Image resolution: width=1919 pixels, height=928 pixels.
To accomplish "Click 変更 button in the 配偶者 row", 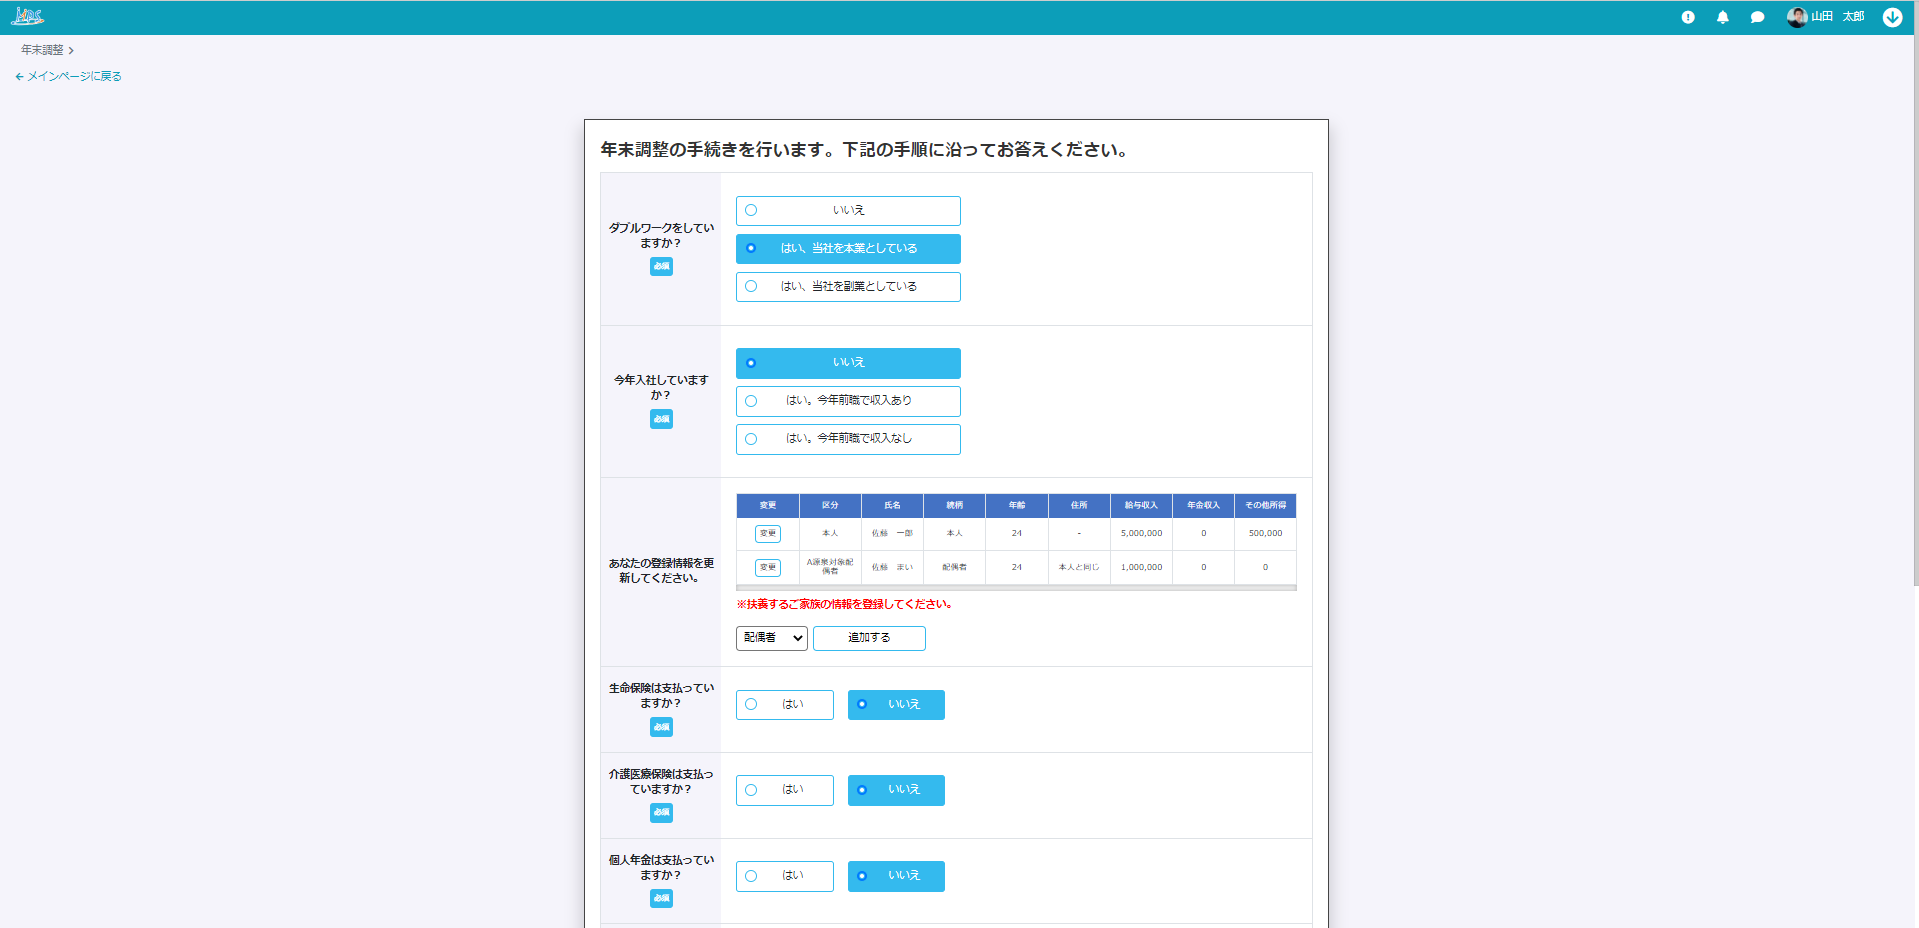I will pyautogui.click(x=767, y=568).
